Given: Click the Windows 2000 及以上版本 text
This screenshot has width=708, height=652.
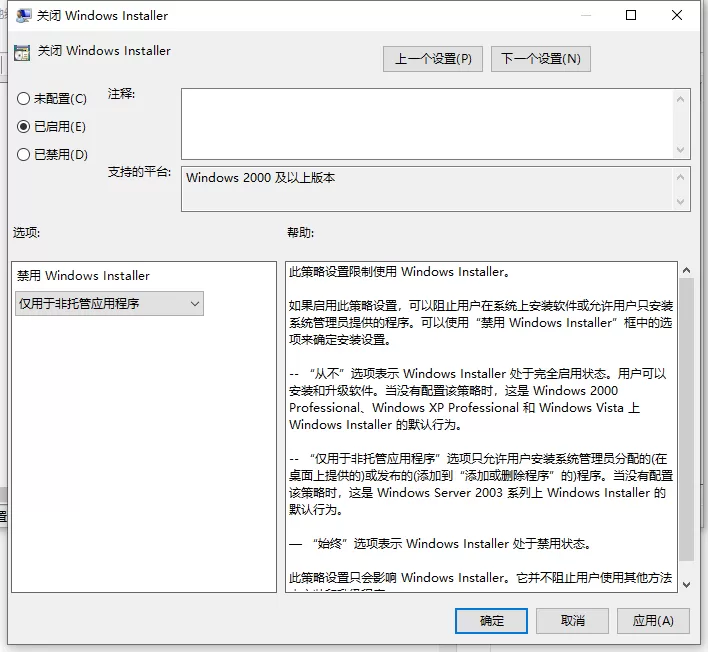Looking at the screenshot, I should [x=261, y=177].
